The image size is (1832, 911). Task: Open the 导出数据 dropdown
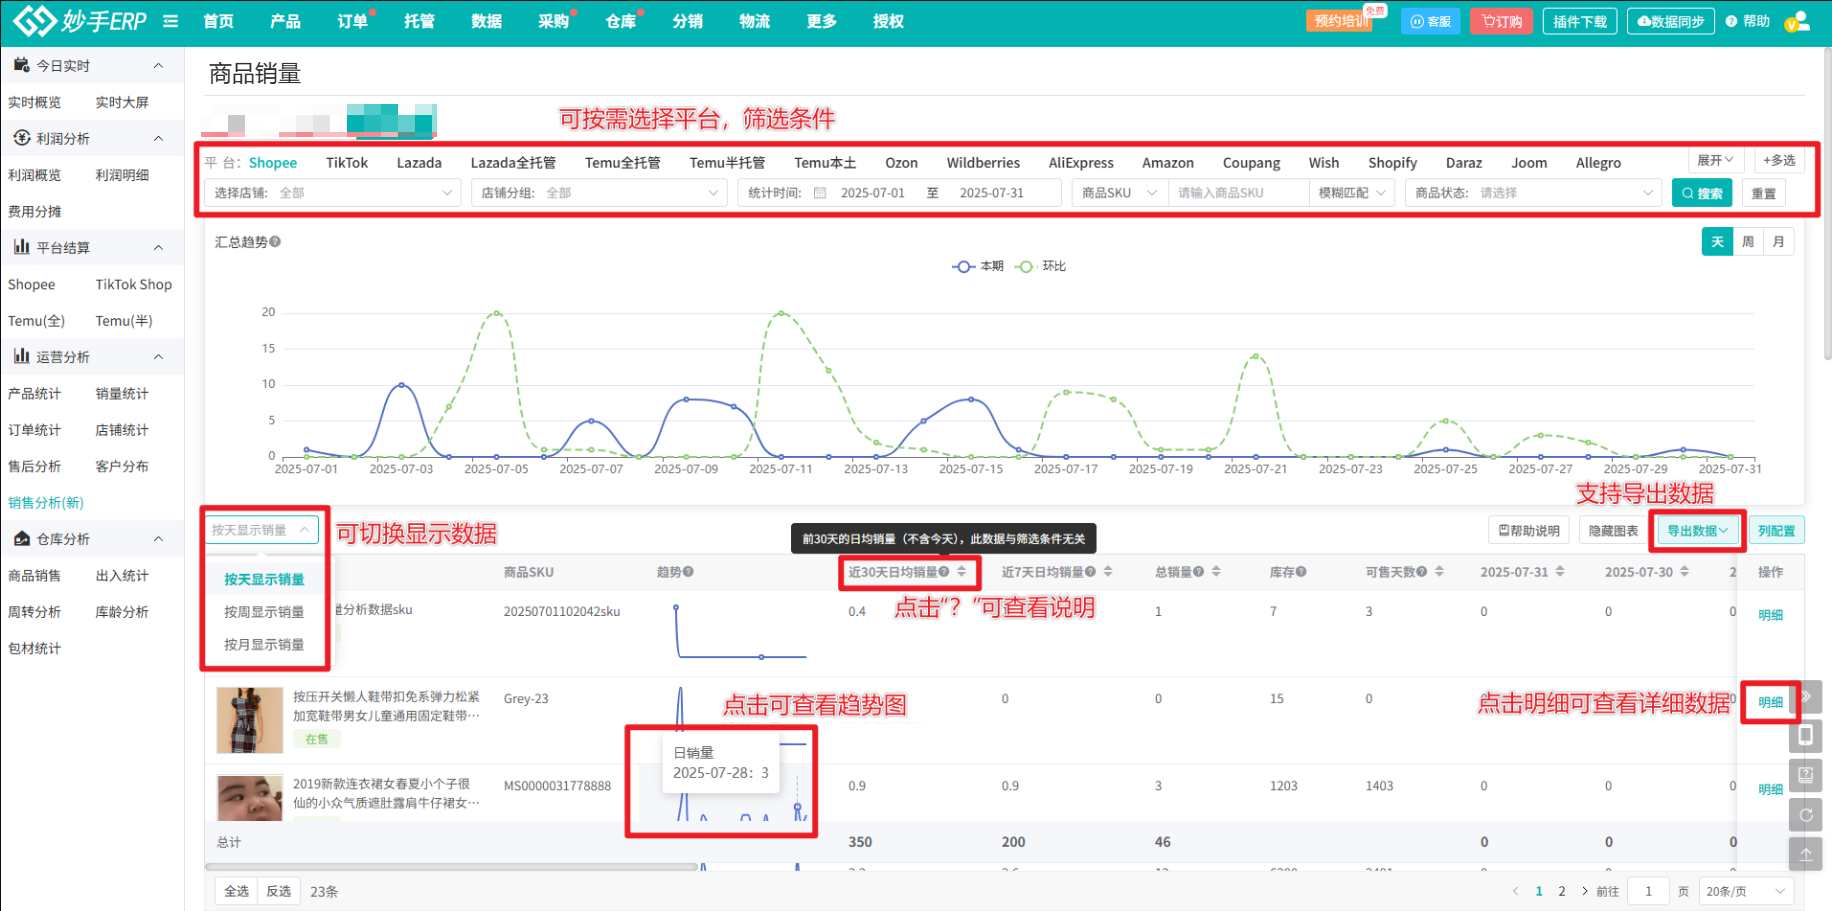[1697, 531]
